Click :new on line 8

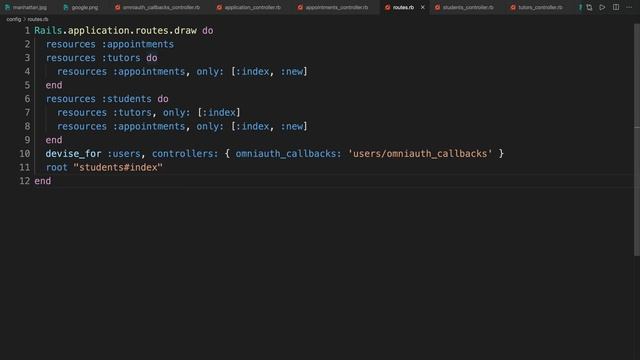click(x=292, y=126)
